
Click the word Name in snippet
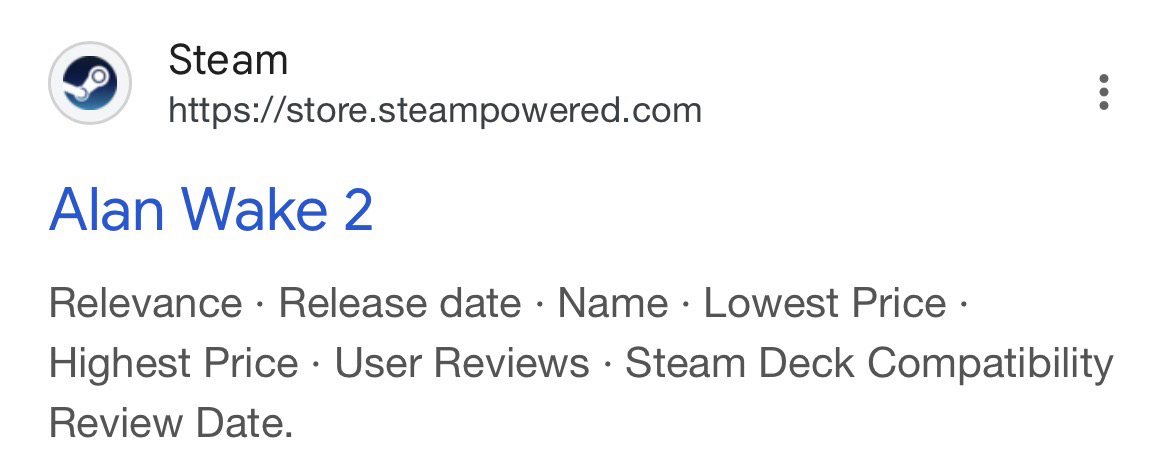coord(613,303)
